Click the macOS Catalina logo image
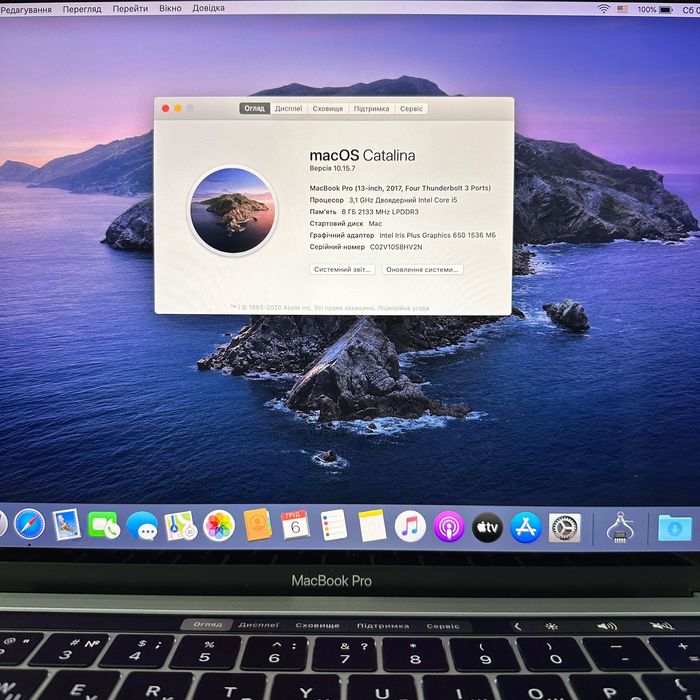The height and width of the screenshot is (700, 700). 232,210
